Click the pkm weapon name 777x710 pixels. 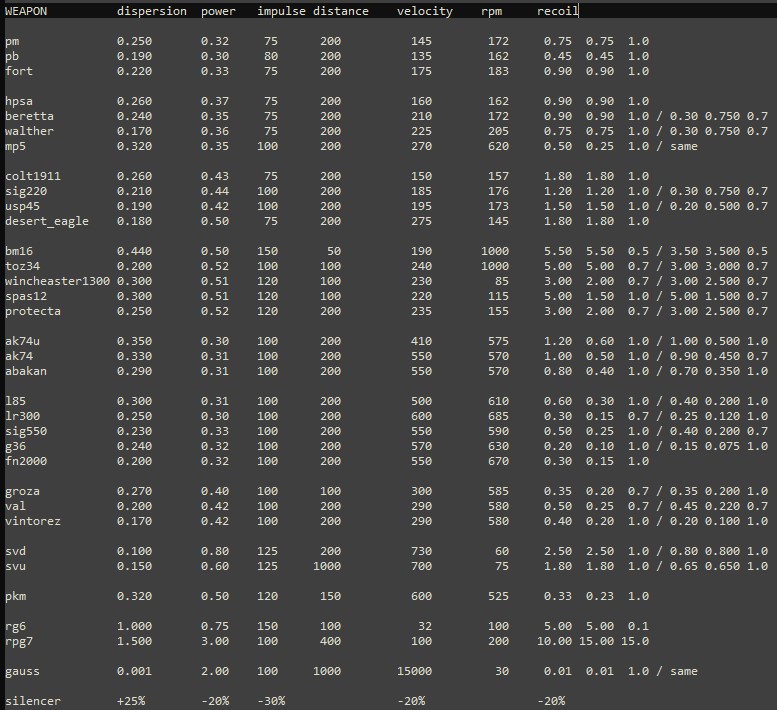[x=15, y=596]
